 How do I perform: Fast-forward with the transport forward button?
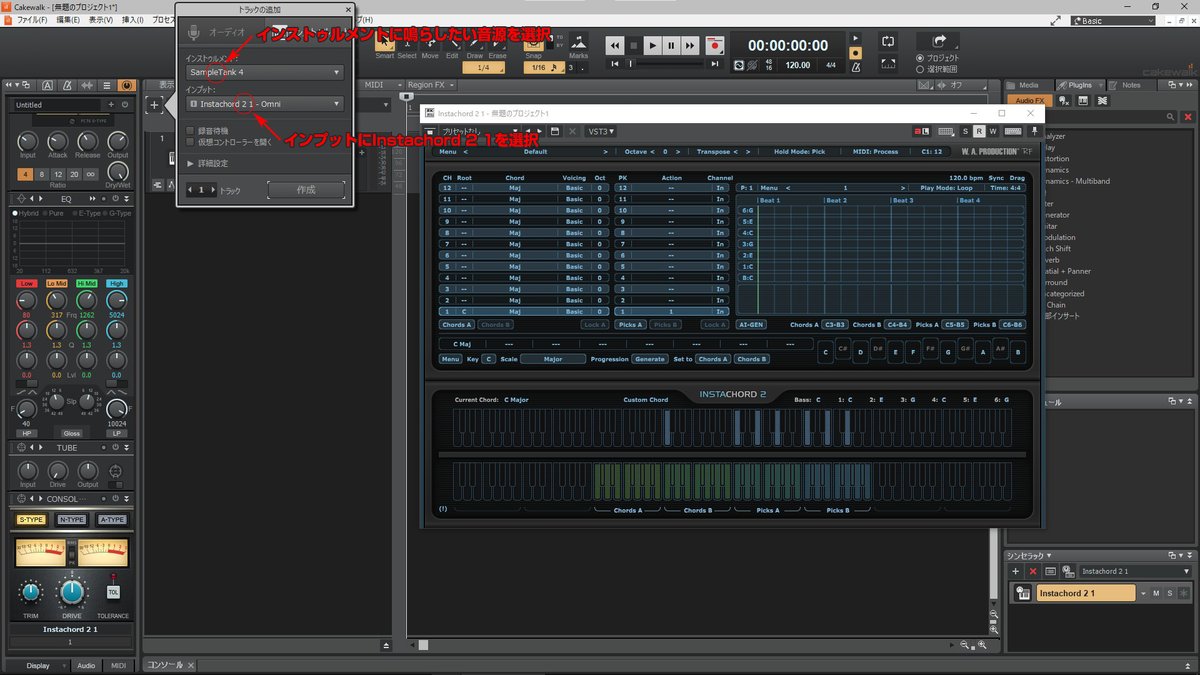(x=690, y=45)
